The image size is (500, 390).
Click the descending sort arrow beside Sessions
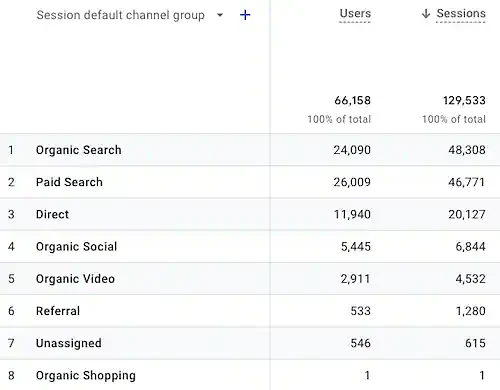[x=426, y=14]
